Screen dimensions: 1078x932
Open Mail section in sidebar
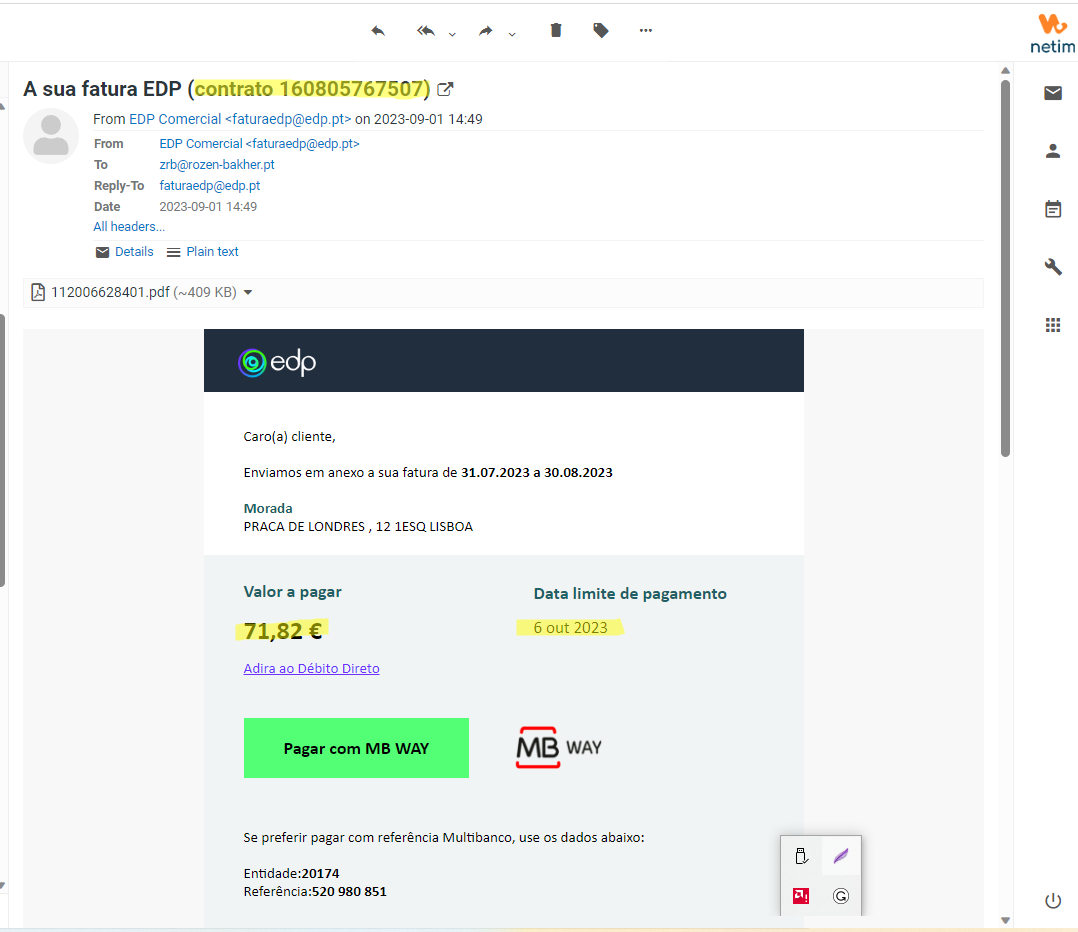coord(1053,93)
